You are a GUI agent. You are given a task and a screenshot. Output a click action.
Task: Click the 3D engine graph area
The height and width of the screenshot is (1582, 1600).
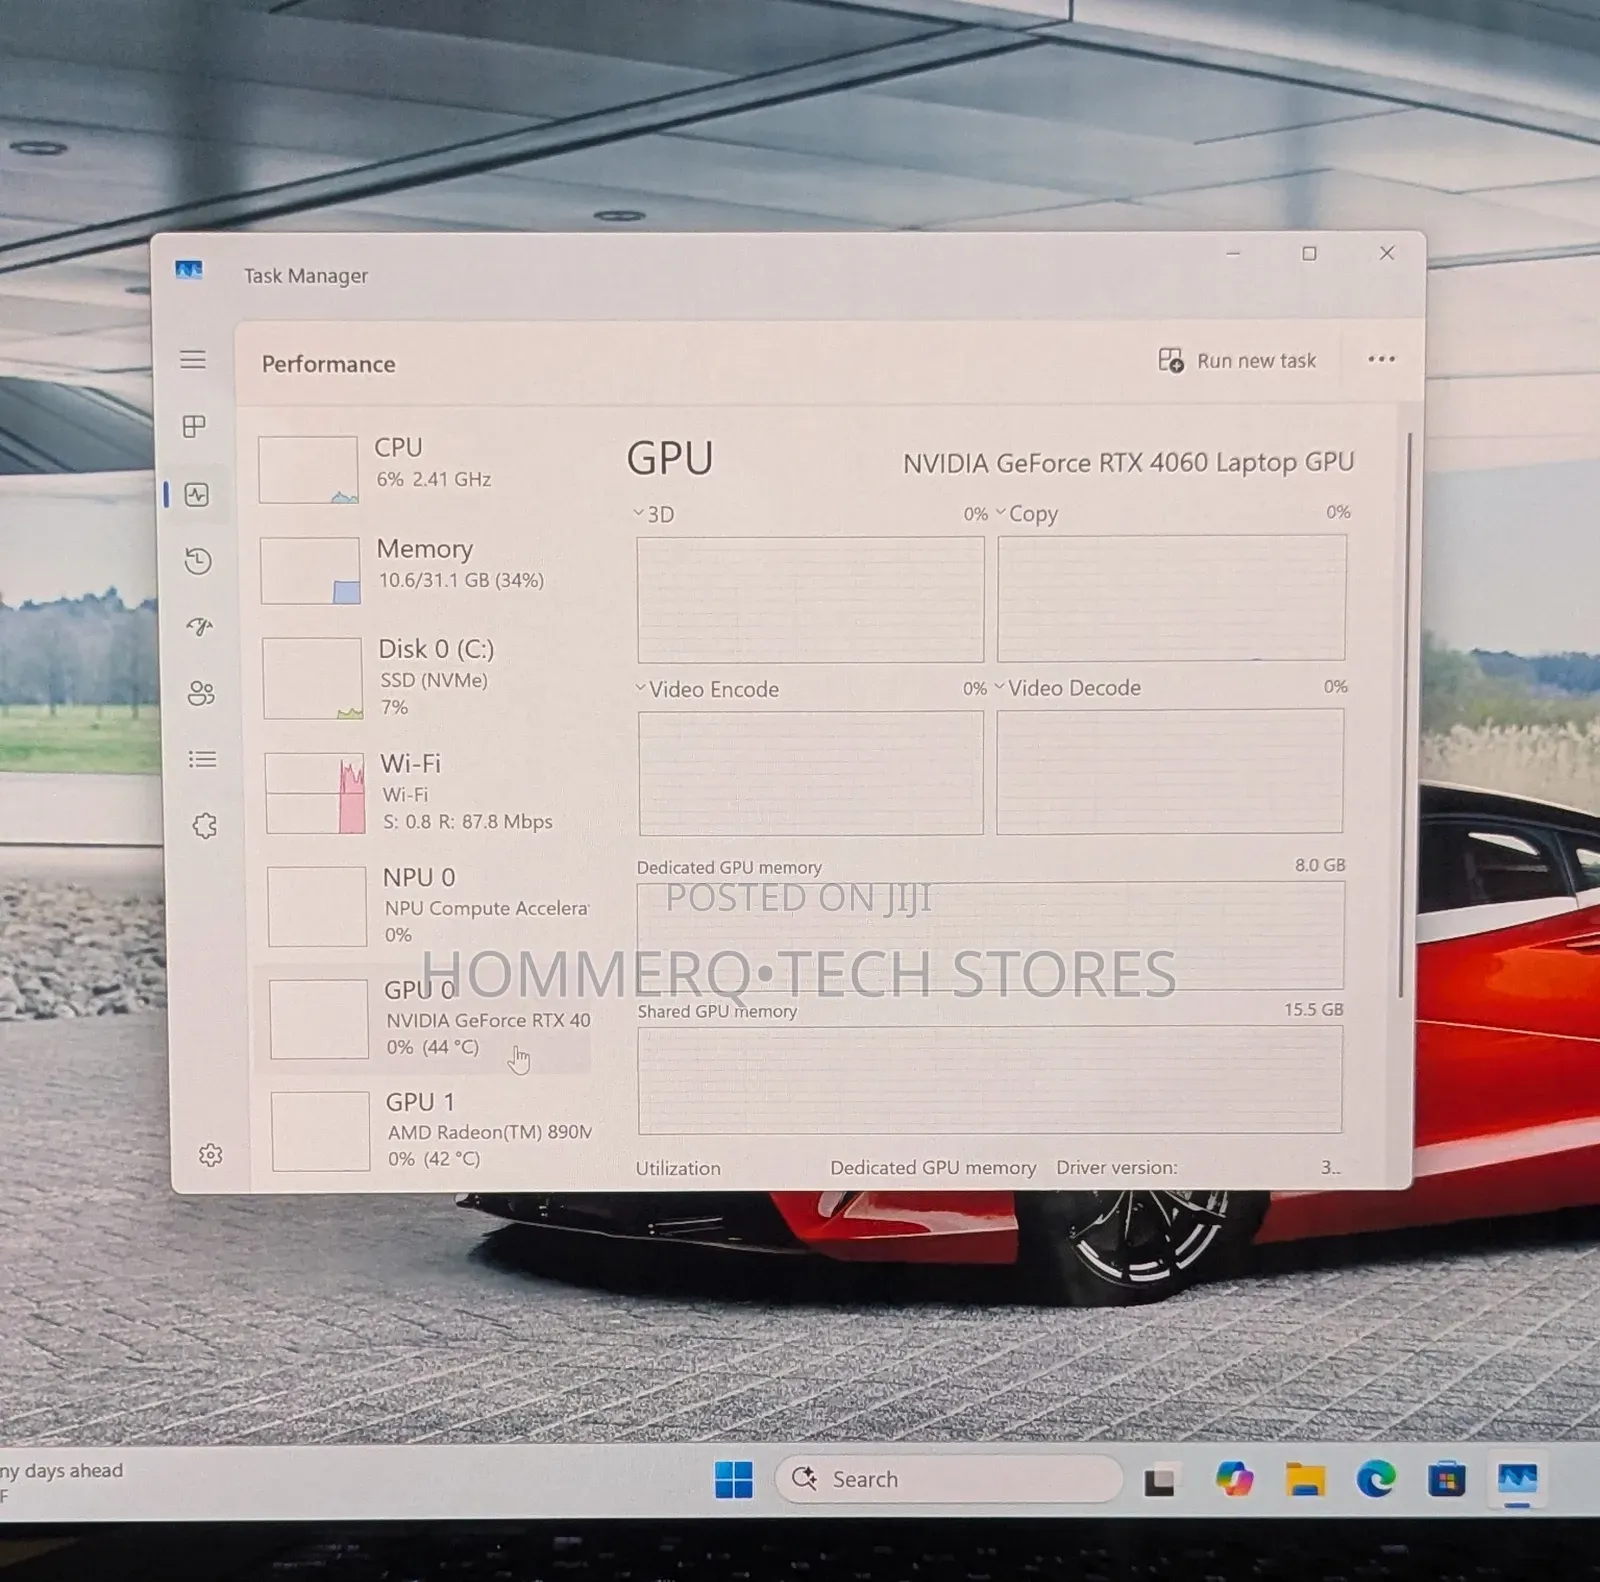tap(810, 599)
